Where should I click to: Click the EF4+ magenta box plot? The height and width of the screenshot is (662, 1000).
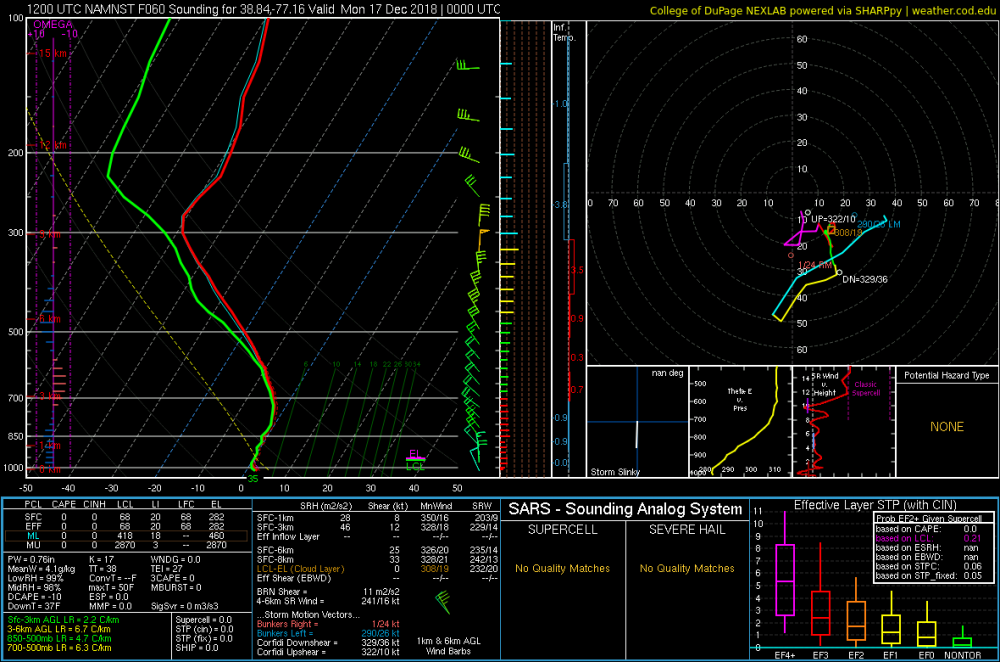click(x=784, y=578)
